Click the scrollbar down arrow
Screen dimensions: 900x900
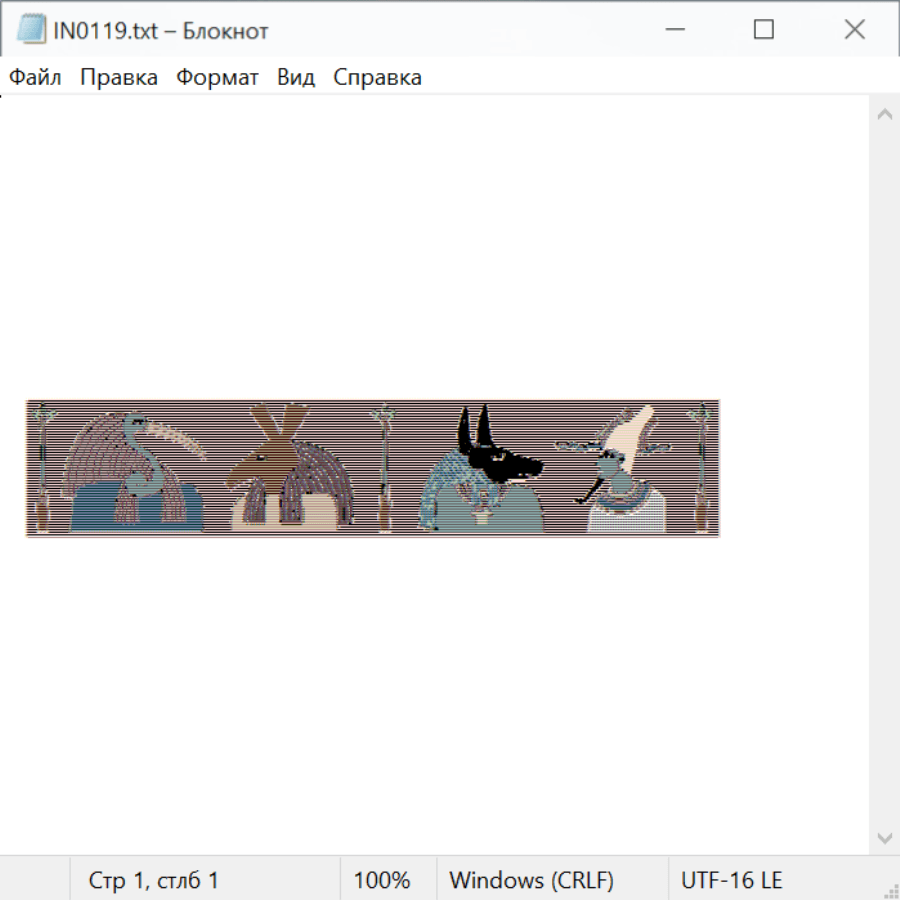[x=884, y=837]
